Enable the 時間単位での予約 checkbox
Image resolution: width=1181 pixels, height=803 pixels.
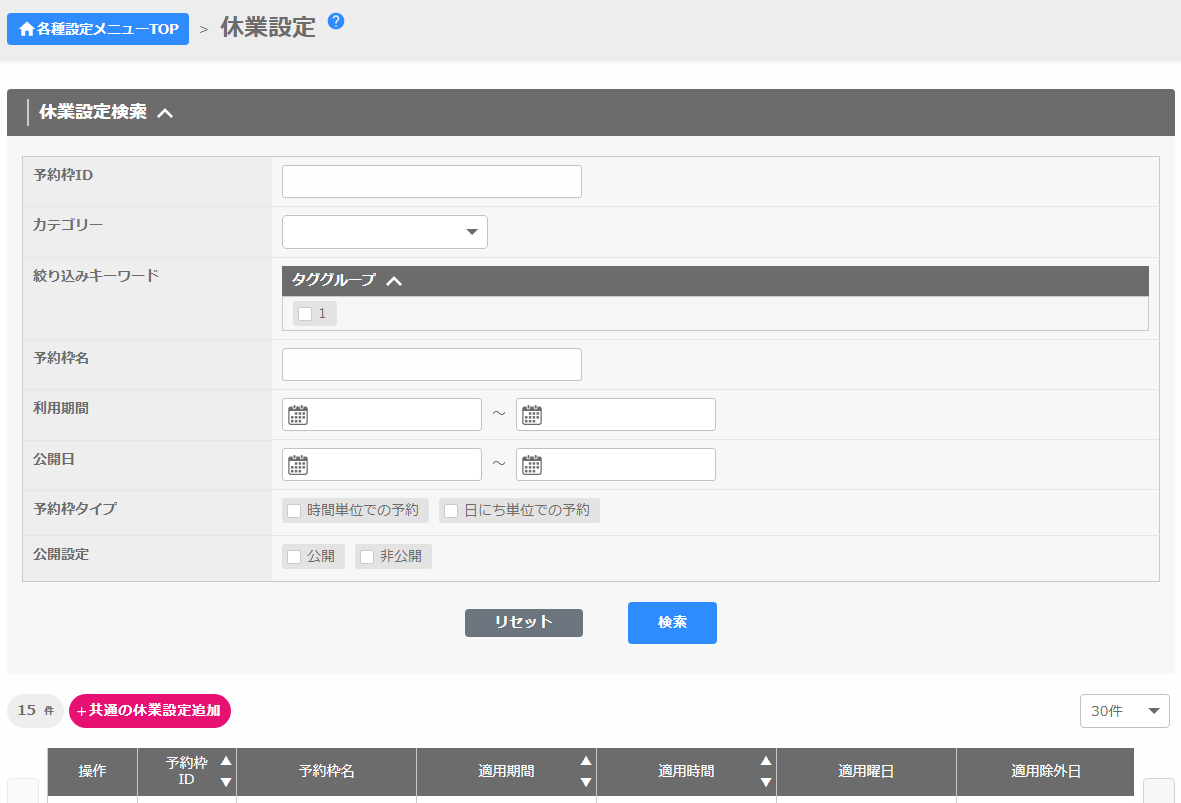(294, 511)
